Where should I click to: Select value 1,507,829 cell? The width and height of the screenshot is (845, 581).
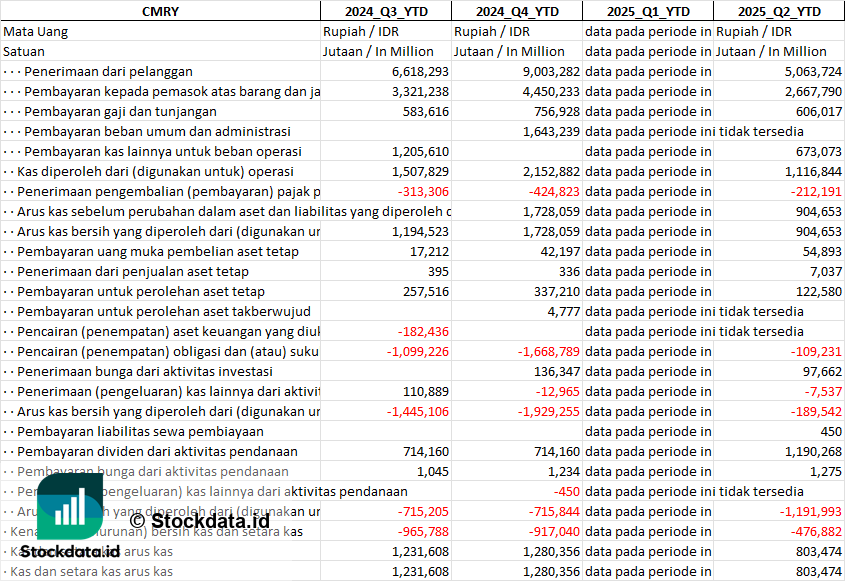pyautogui.click(x=386, y=171)
